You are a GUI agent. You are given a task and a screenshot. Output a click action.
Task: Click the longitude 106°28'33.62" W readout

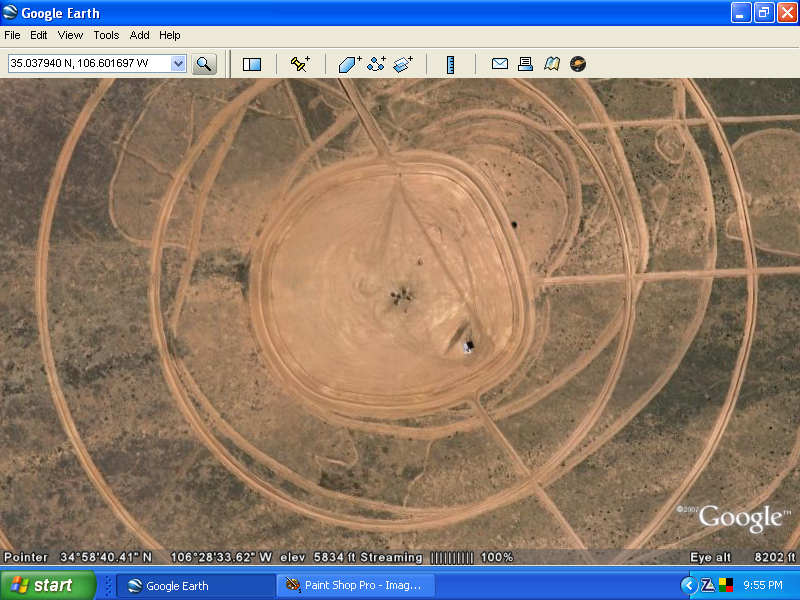221,558
